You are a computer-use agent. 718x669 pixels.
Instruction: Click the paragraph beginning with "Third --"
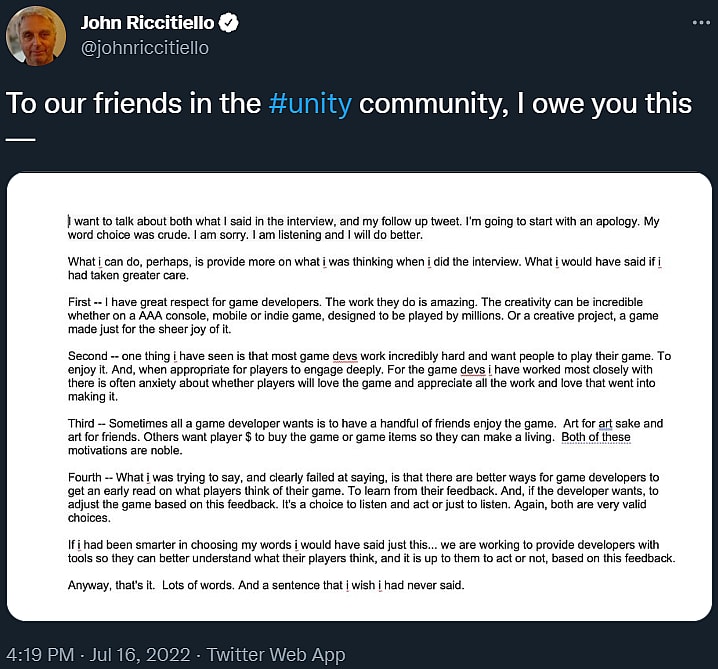pos(360,437)
